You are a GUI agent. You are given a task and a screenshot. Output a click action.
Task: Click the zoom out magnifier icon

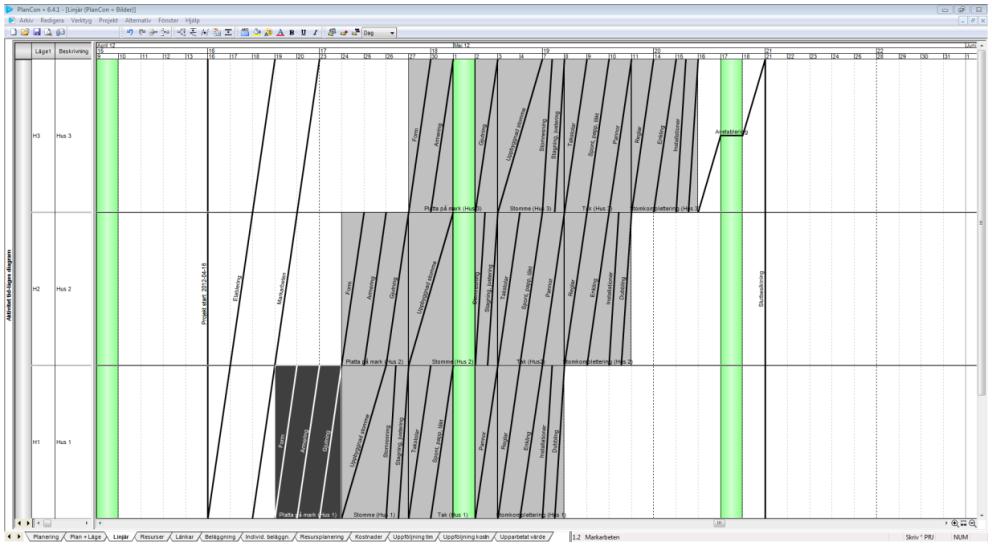(x=972, y=523)
